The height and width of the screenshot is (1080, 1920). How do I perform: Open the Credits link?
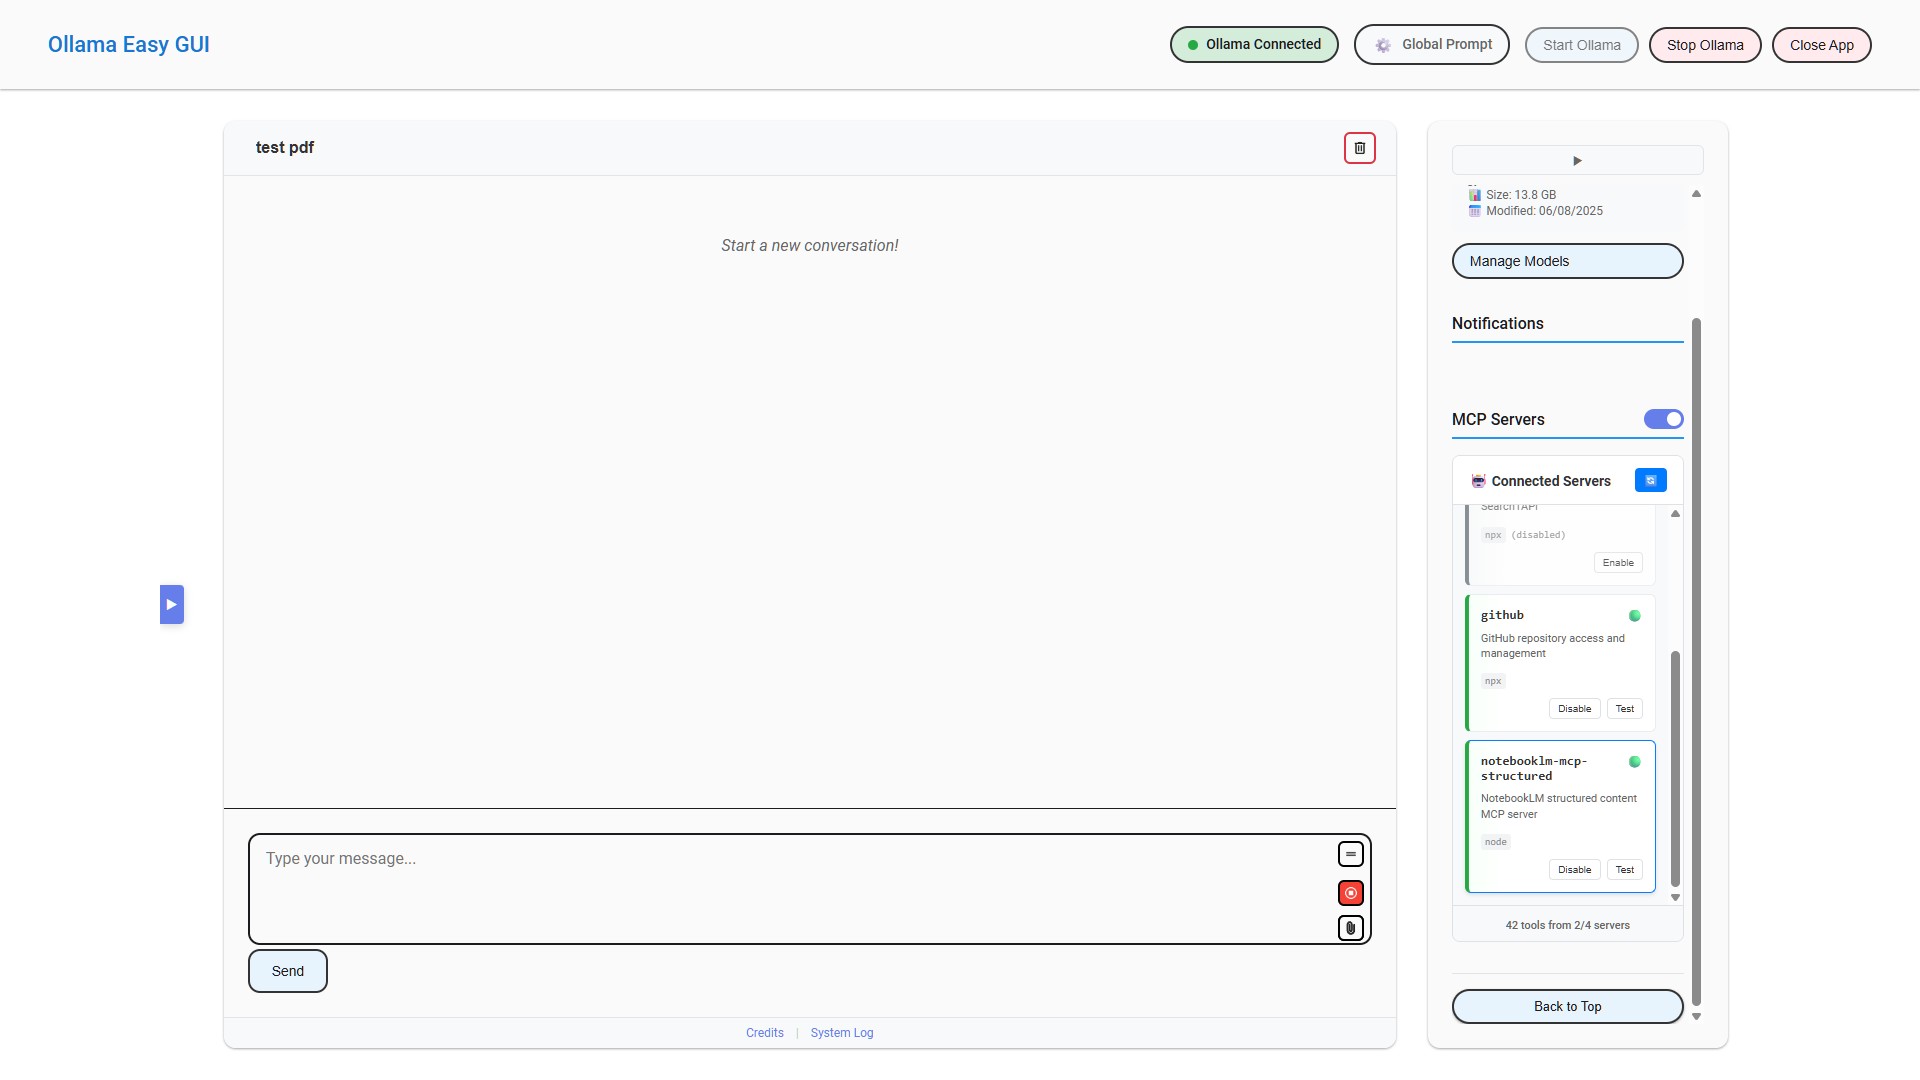(x=764, y=1033)
